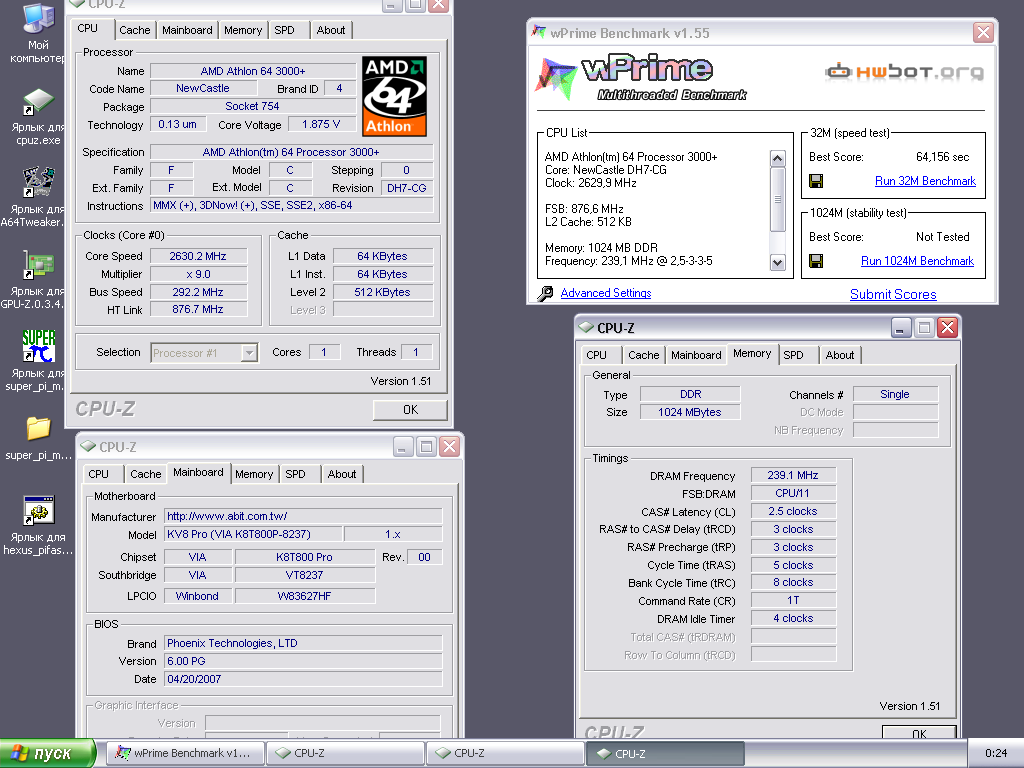Click scroll down arrow in CPU List
Screen dimensions: 1024x768
coord(777,263)
